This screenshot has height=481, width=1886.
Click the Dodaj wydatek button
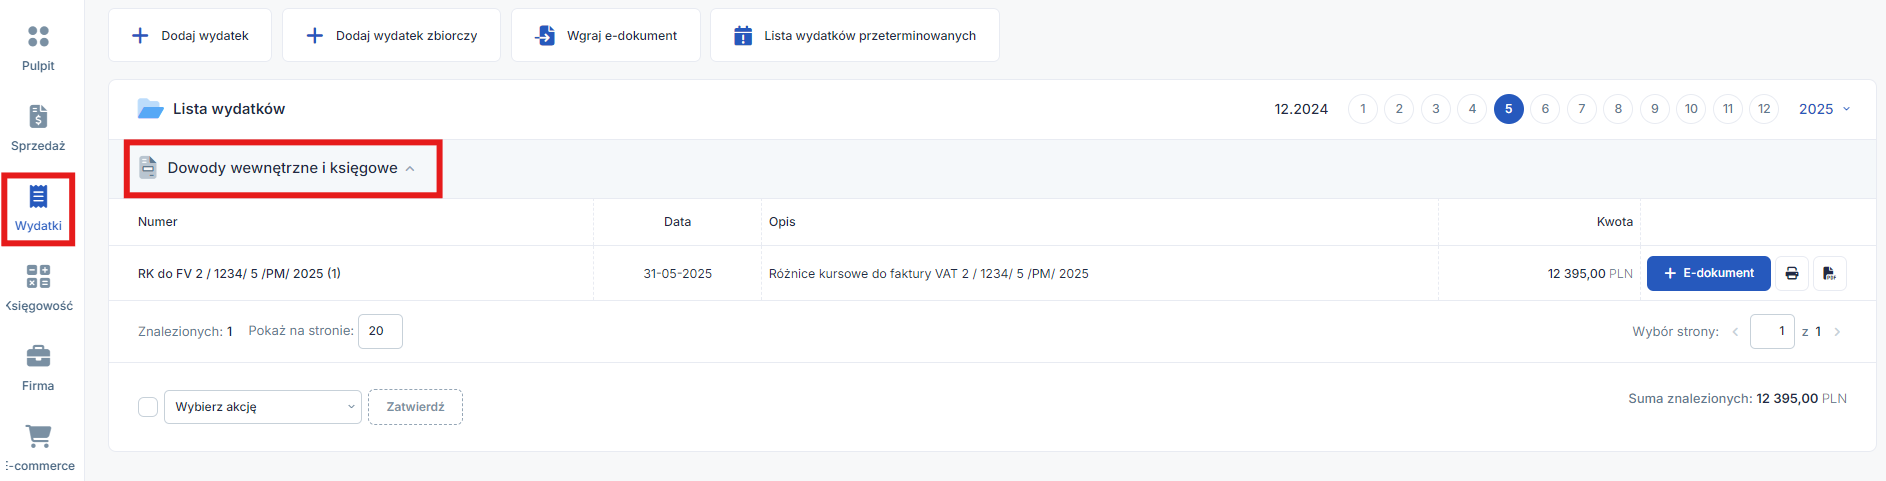click(190, 35)
